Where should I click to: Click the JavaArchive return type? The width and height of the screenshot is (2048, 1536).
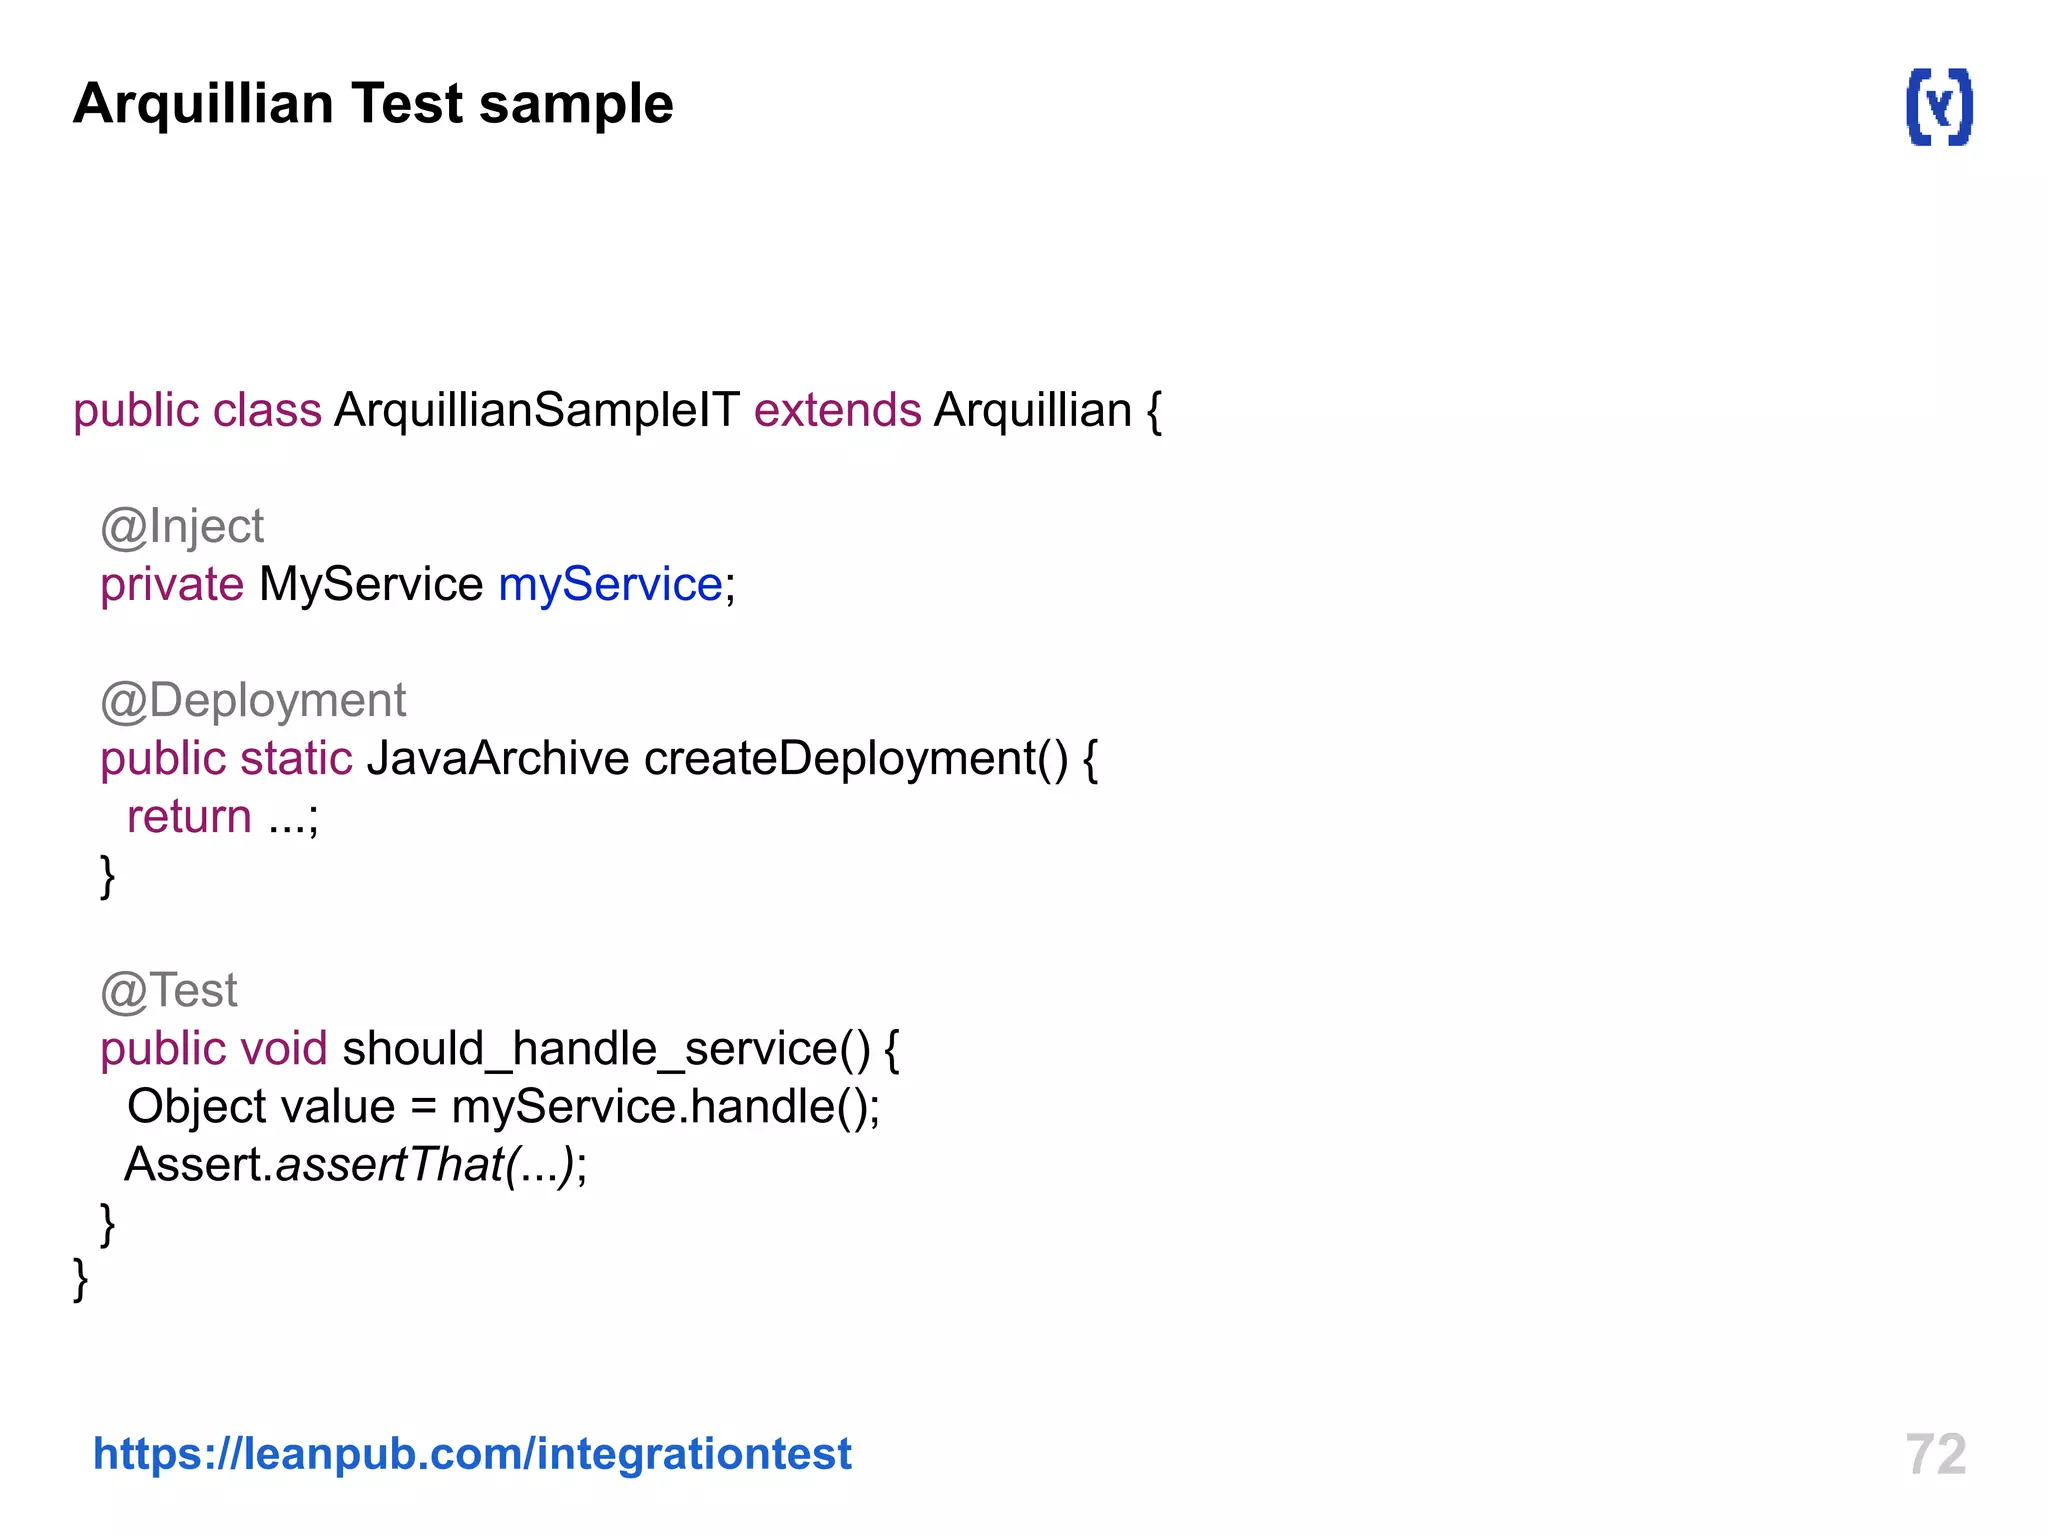(498, 758)
